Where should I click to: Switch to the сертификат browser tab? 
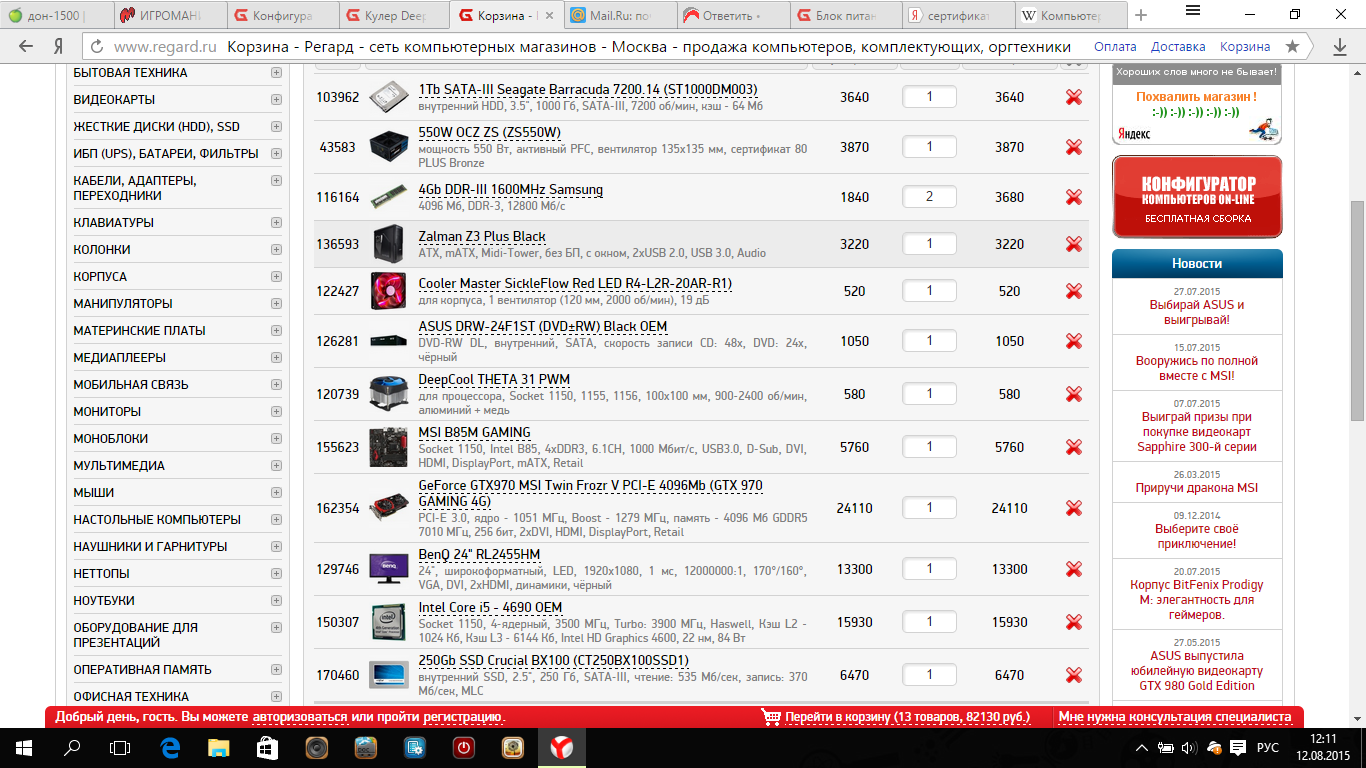(x=960, y=16)
